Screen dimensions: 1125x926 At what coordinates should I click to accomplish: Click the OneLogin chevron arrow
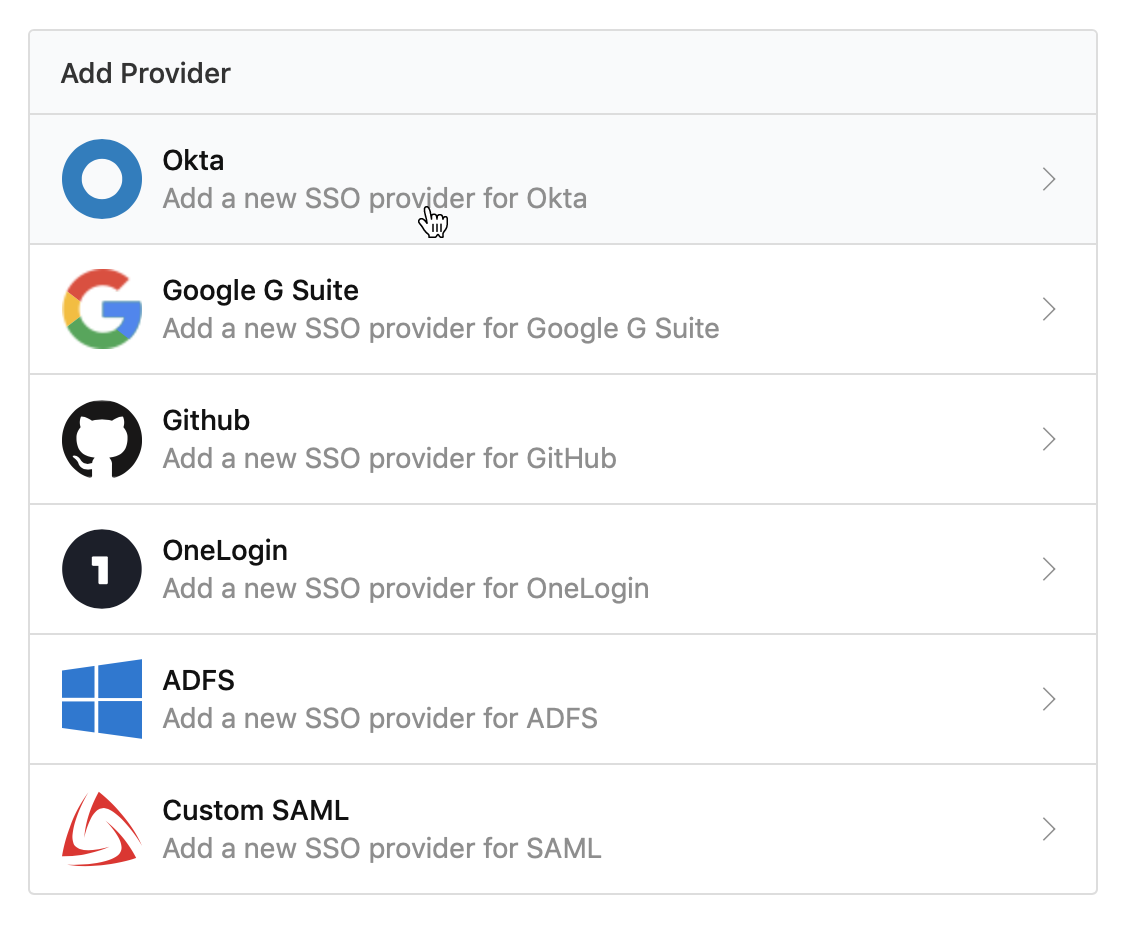point(1048,569)
